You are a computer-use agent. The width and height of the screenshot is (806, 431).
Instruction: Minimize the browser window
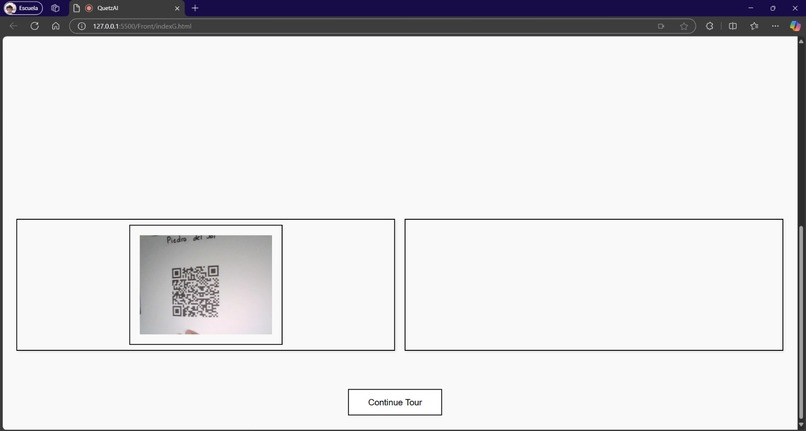click(x=750, y=8)
